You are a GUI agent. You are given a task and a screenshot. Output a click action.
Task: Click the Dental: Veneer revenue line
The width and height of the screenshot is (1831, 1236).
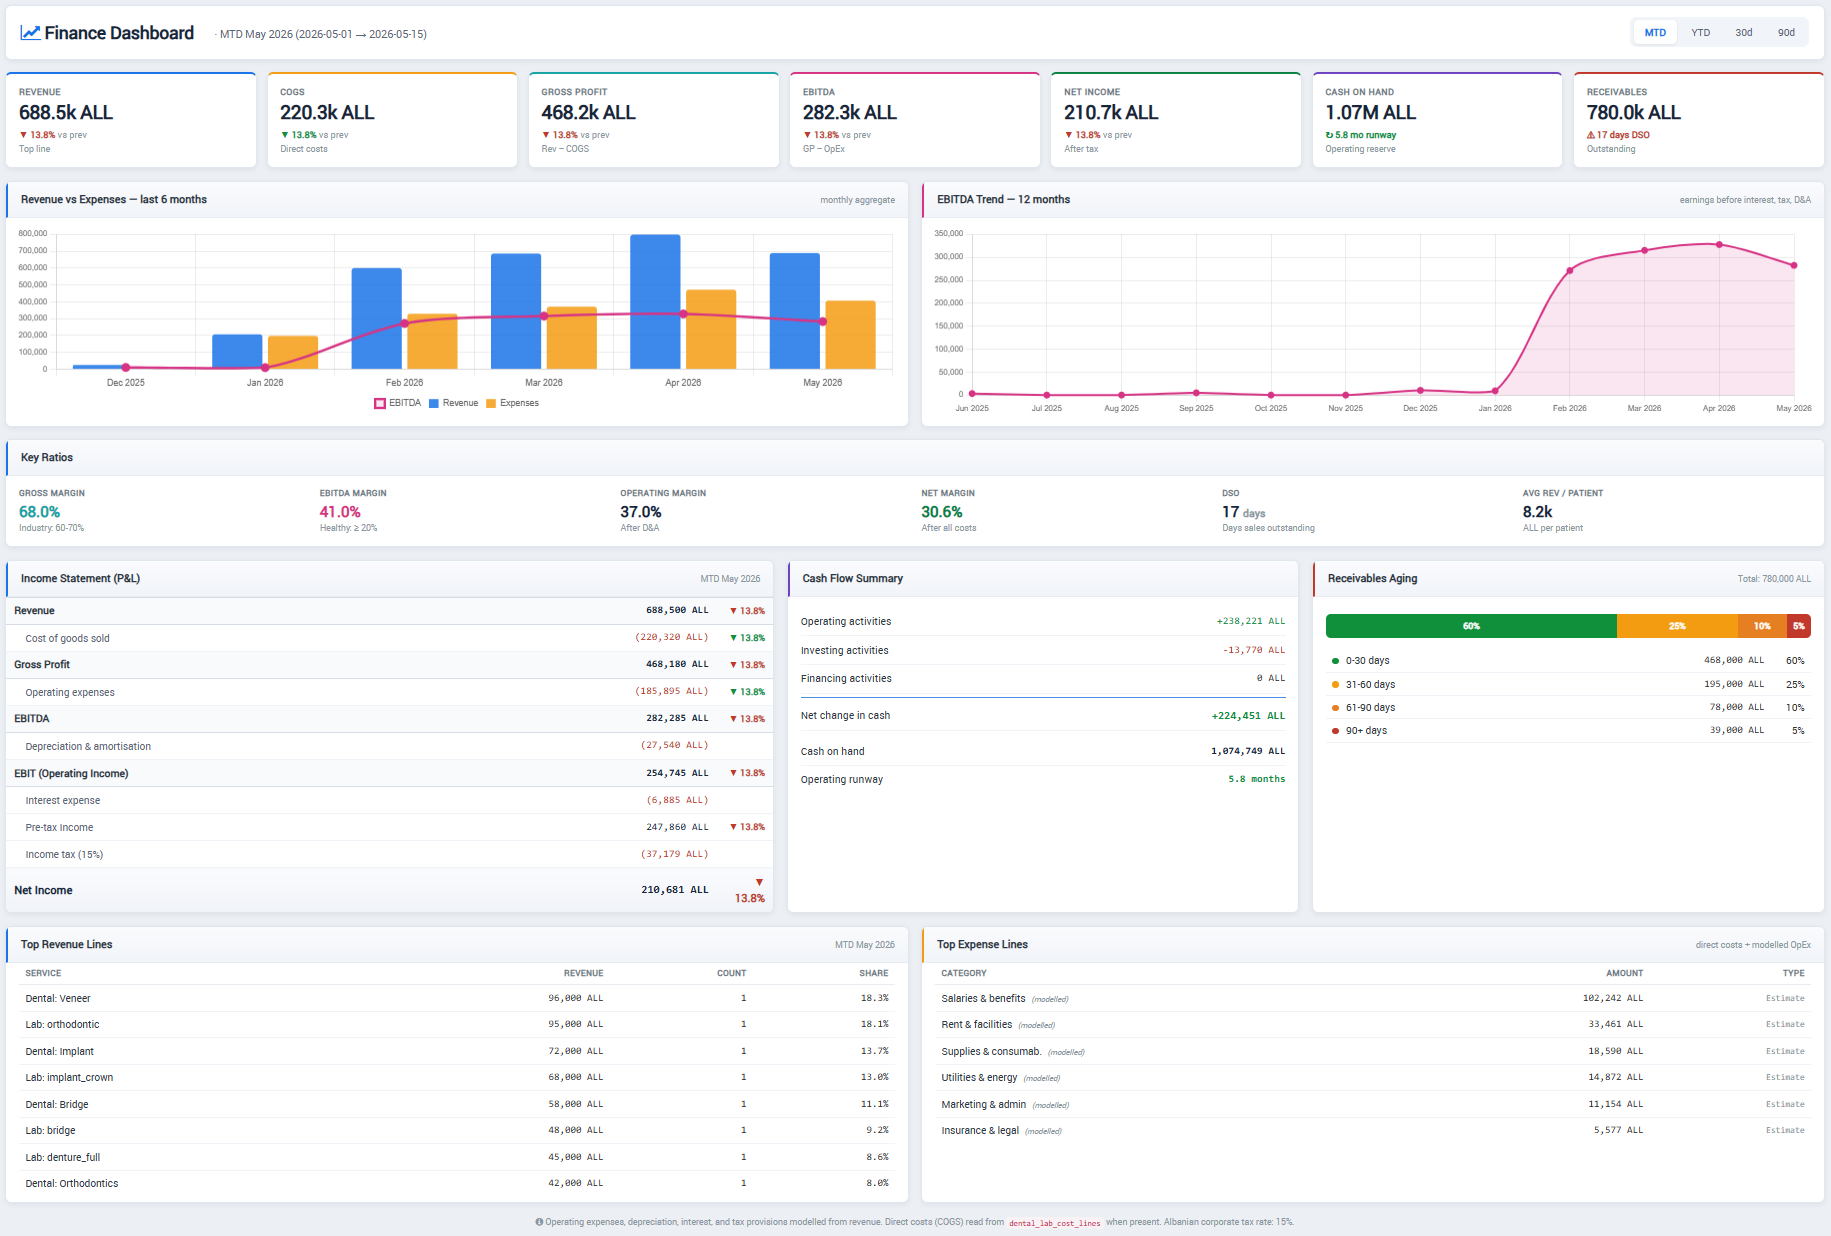457,998
